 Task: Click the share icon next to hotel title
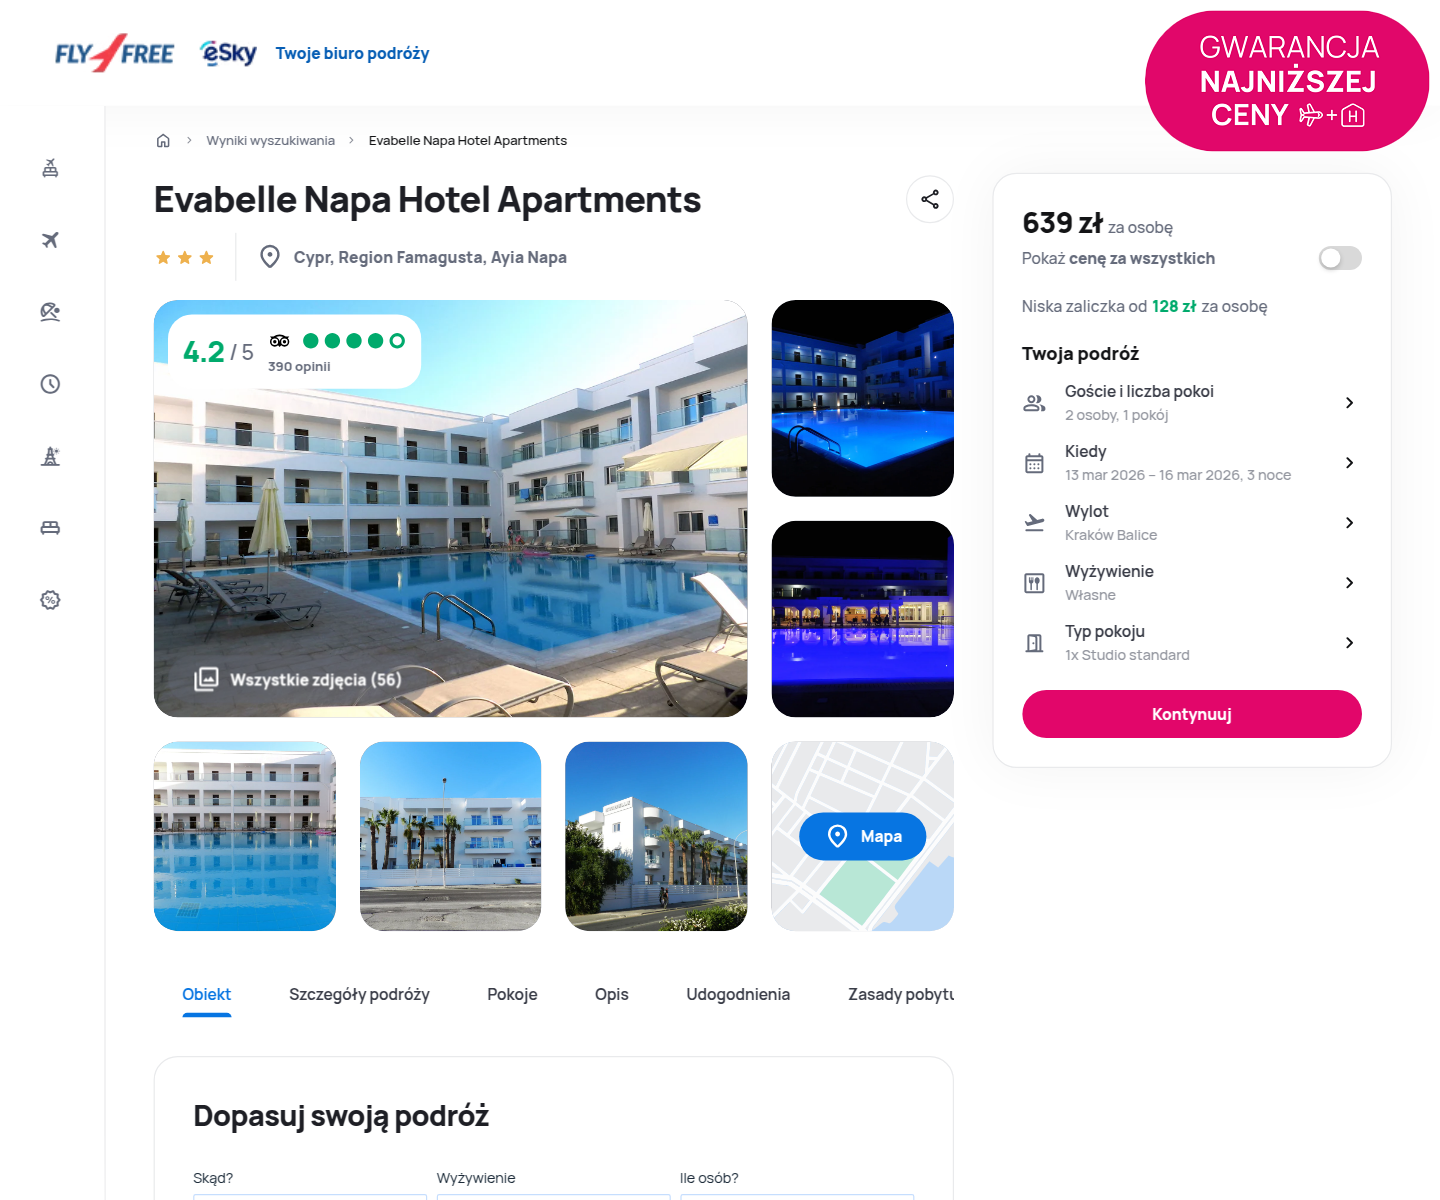tap(930, 199)
